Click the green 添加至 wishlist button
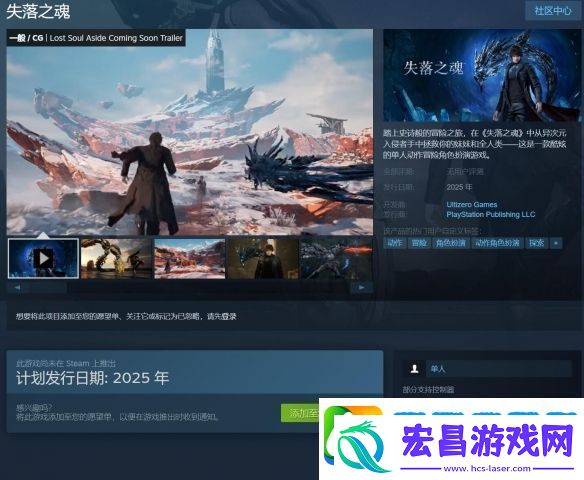 (300, 413)
